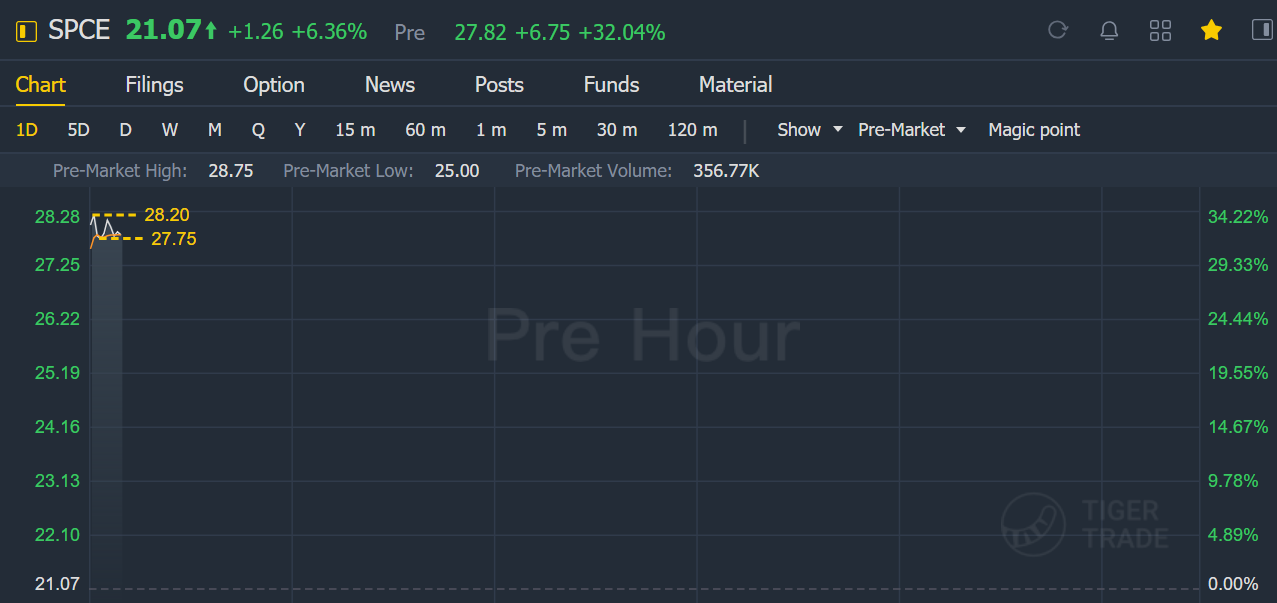The width and height of the screenshot is (1277, 603).
Task: Click the 27.75 chart price marker
Action: coord(174,239)
